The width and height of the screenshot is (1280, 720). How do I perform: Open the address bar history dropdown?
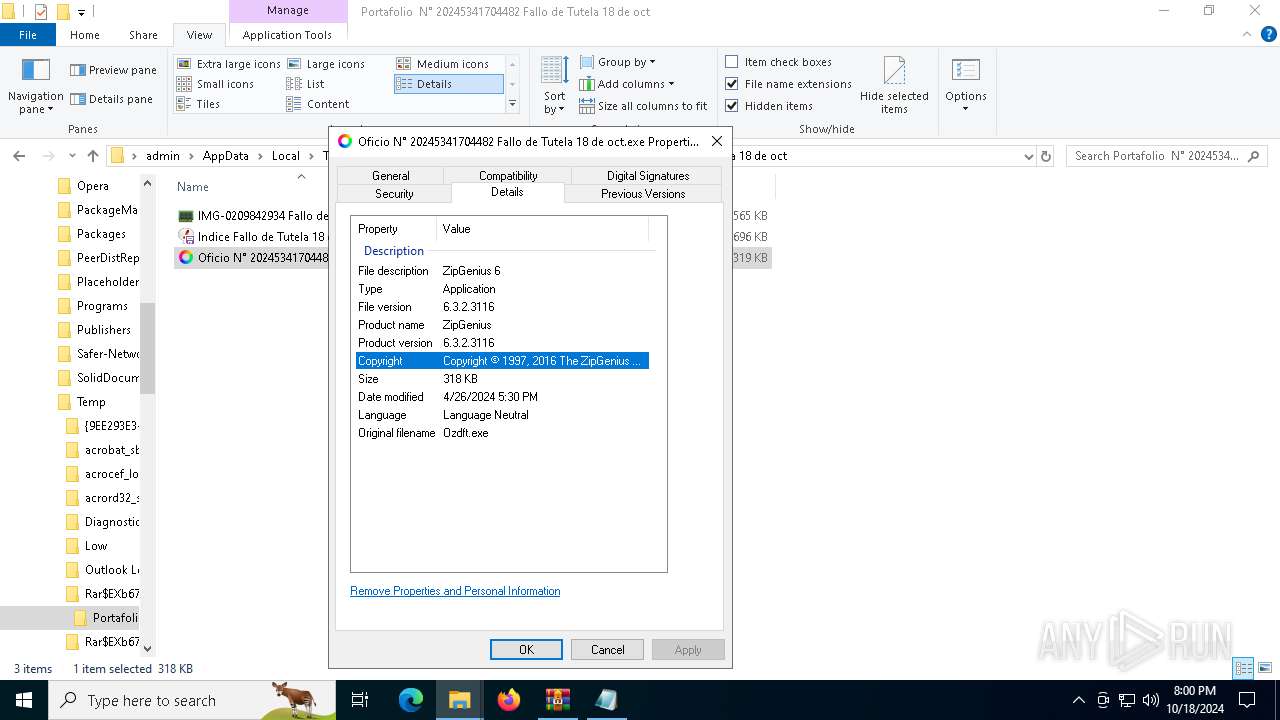click(1028, 156)
